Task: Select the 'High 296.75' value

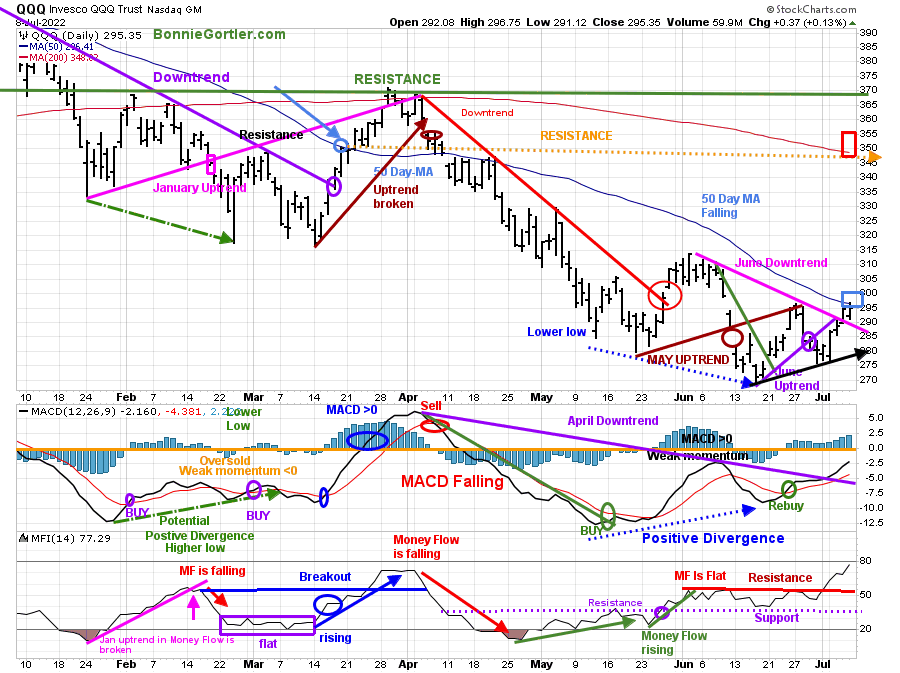Action: (490, 22)
